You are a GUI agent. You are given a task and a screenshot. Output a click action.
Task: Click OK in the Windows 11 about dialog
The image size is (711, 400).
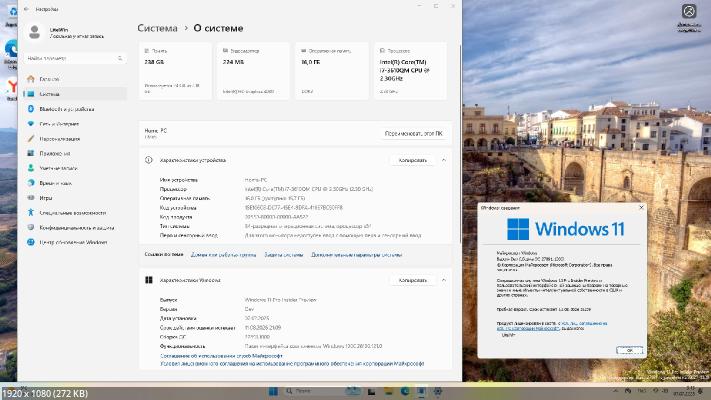pos(629,350)
